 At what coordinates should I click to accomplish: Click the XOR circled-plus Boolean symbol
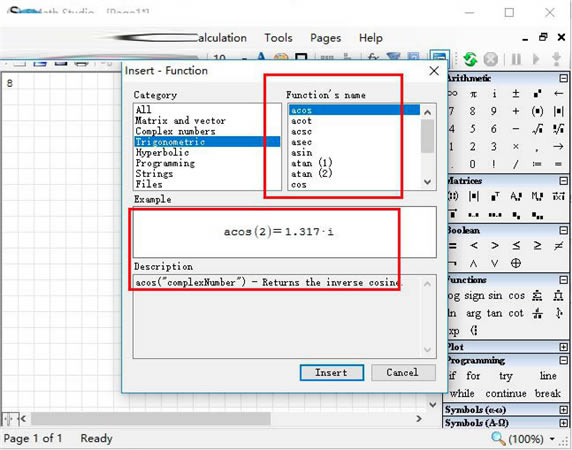515,263
